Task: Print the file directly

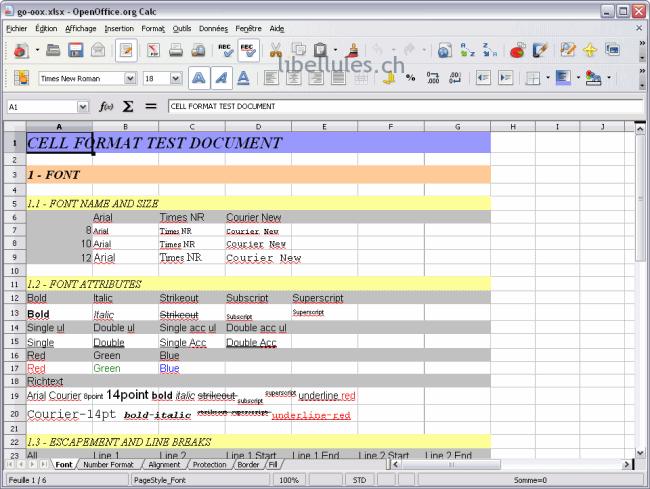Action: click(176, 50)
